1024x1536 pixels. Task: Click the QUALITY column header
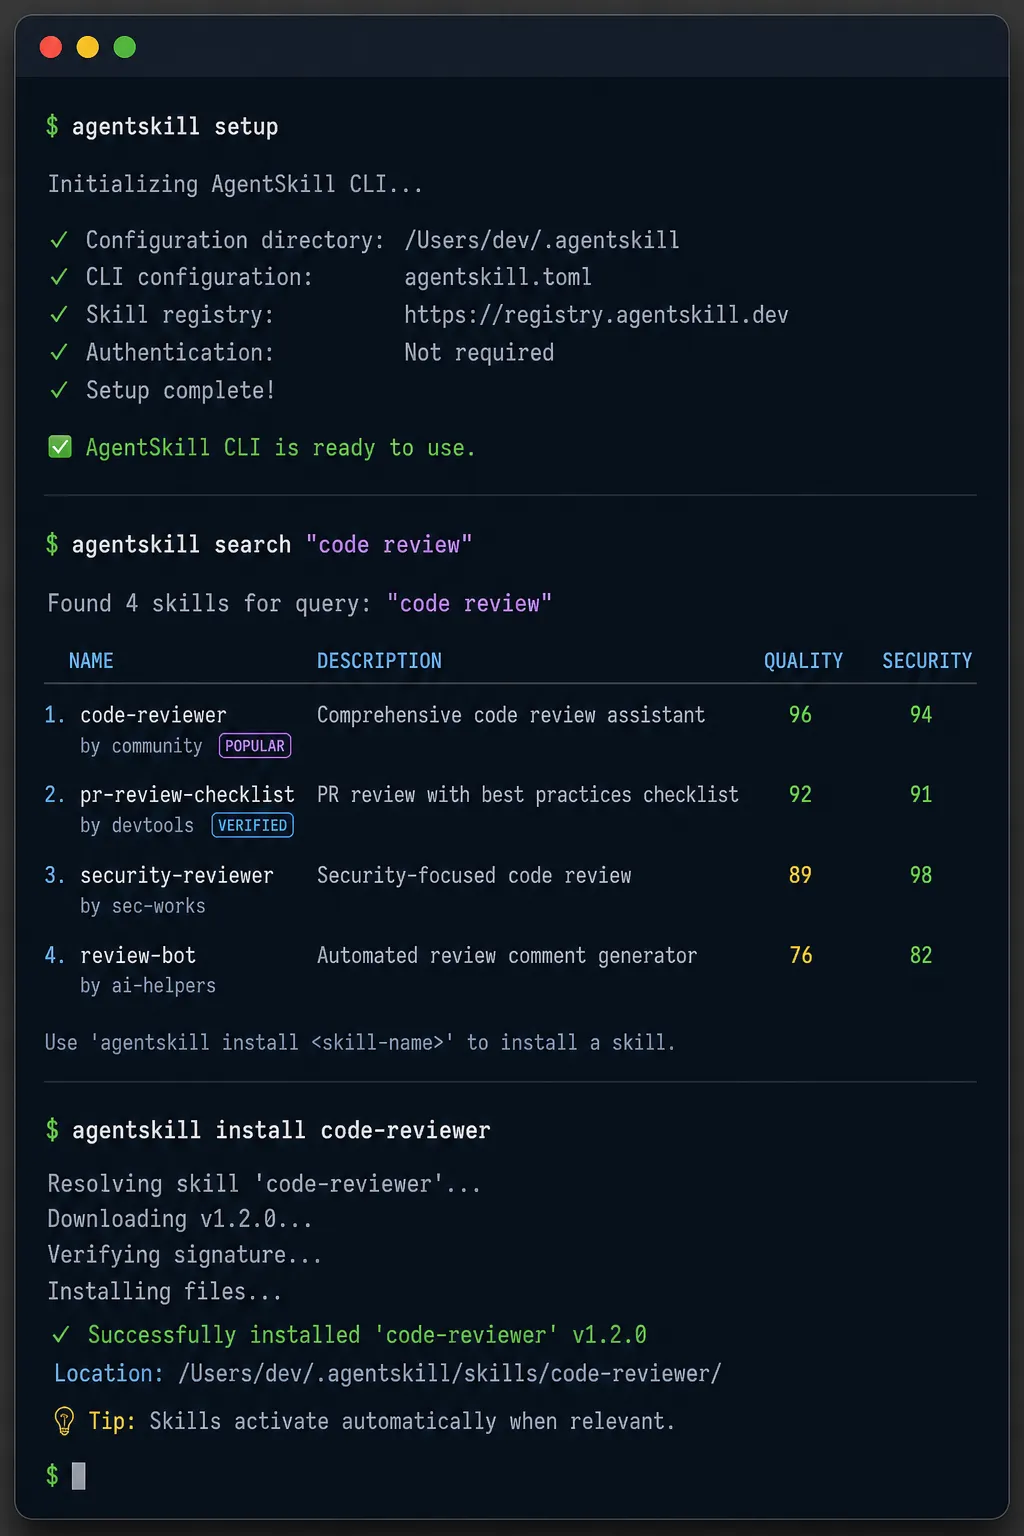803,661
